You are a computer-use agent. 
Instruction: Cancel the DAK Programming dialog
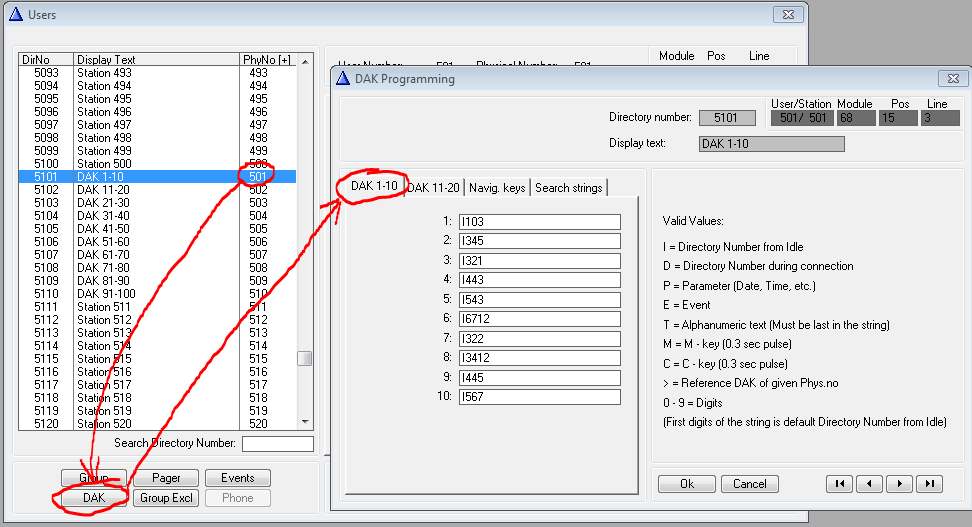[749, 484]
